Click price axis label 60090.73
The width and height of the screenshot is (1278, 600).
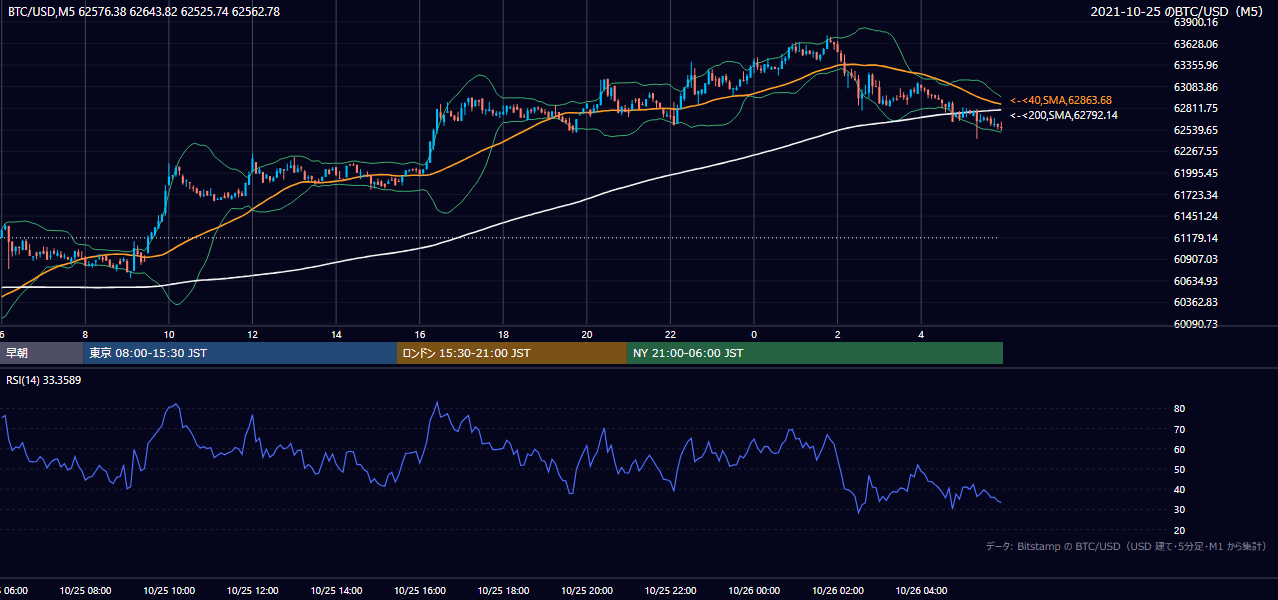coord(1196,324)
